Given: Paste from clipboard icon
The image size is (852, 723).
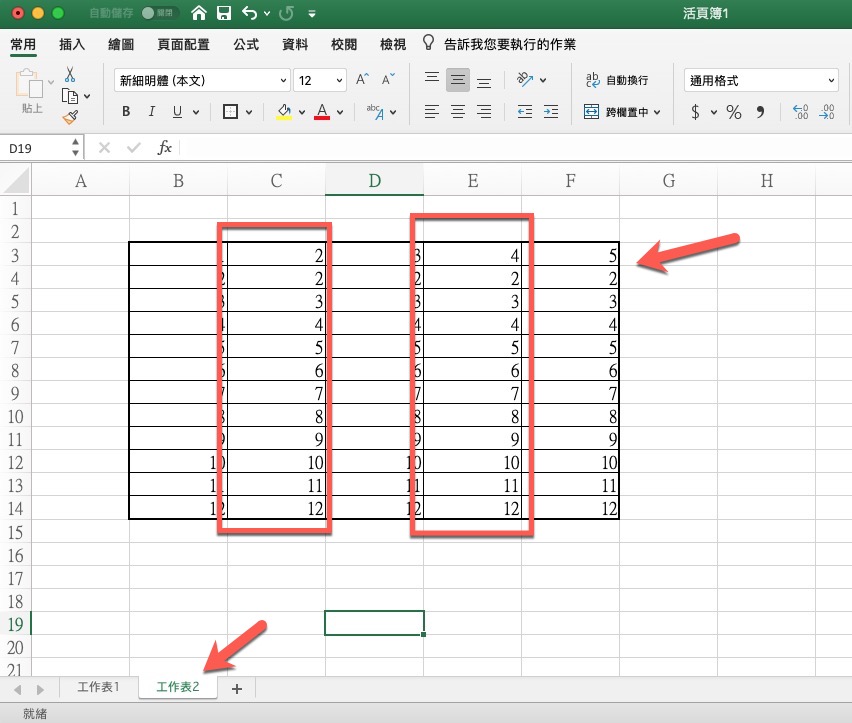Looking at the screenshot, I should pyautogui.click(x=29, y=84).
